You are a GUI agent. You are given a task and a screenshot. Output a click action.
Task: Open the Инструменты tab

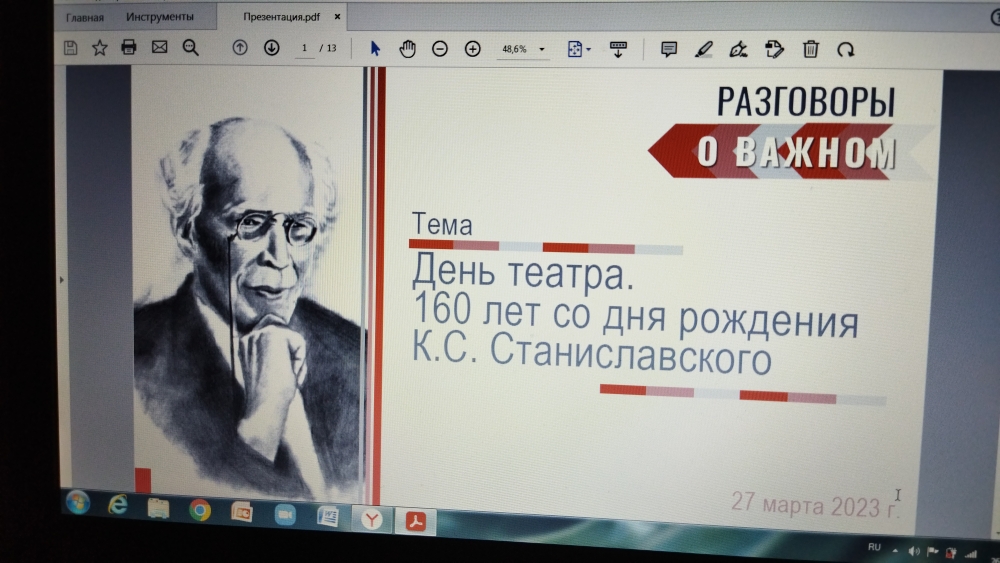(159, 17)
